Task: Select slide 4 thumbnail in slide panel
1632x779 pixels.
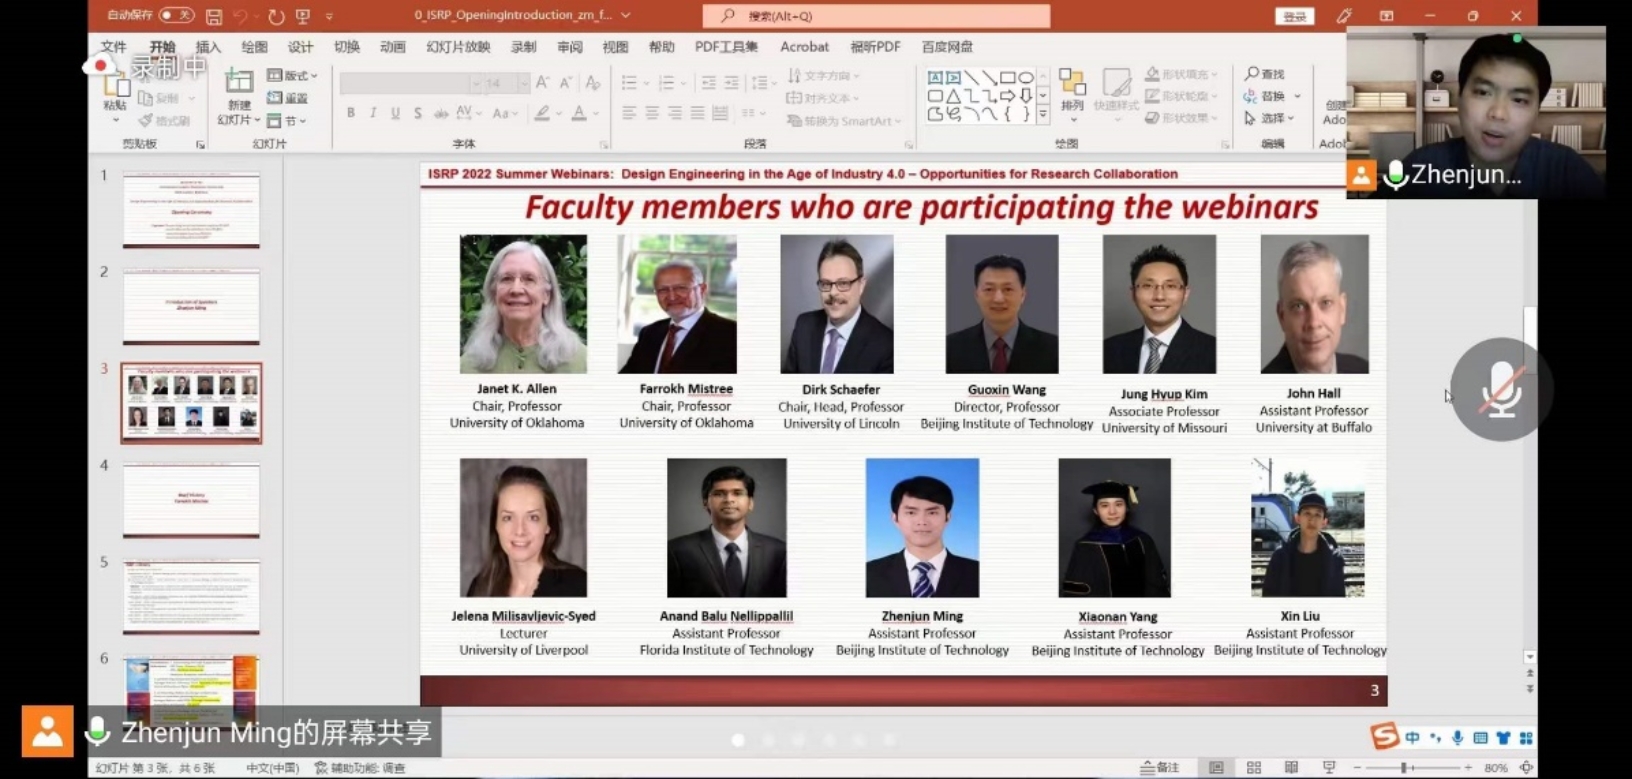Action: coord(191,499)
